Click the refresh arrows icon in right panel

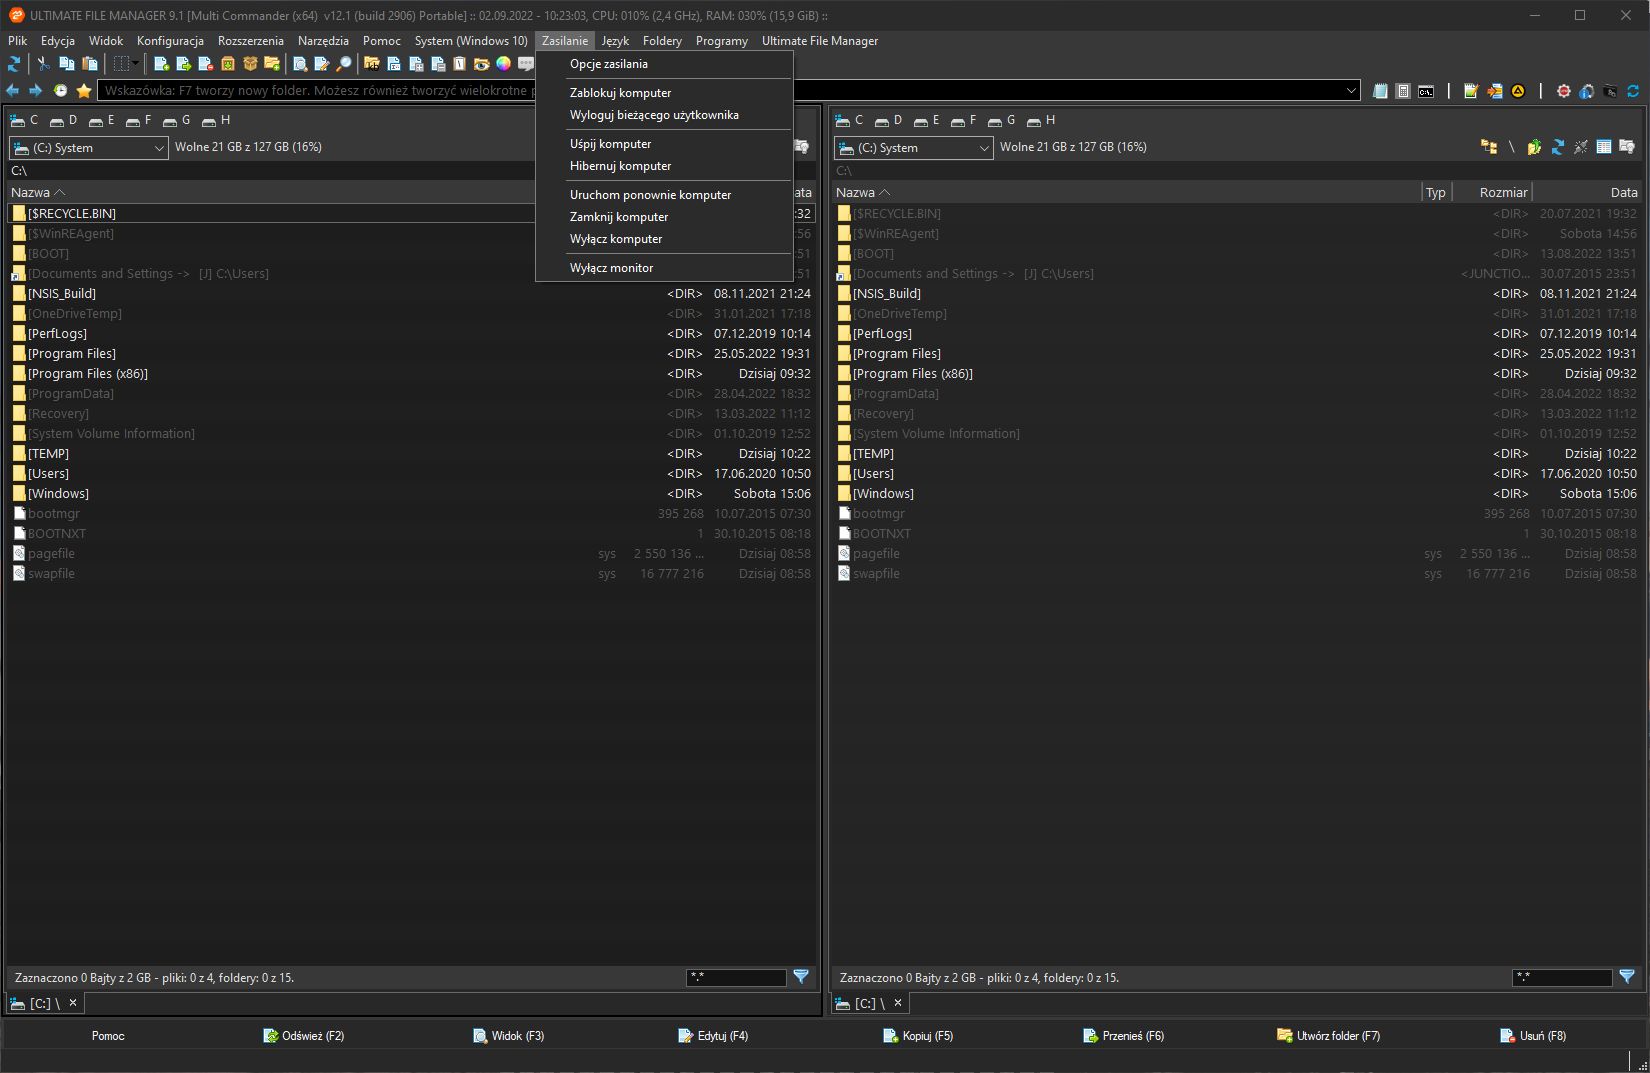click(x=1558, y=147)
